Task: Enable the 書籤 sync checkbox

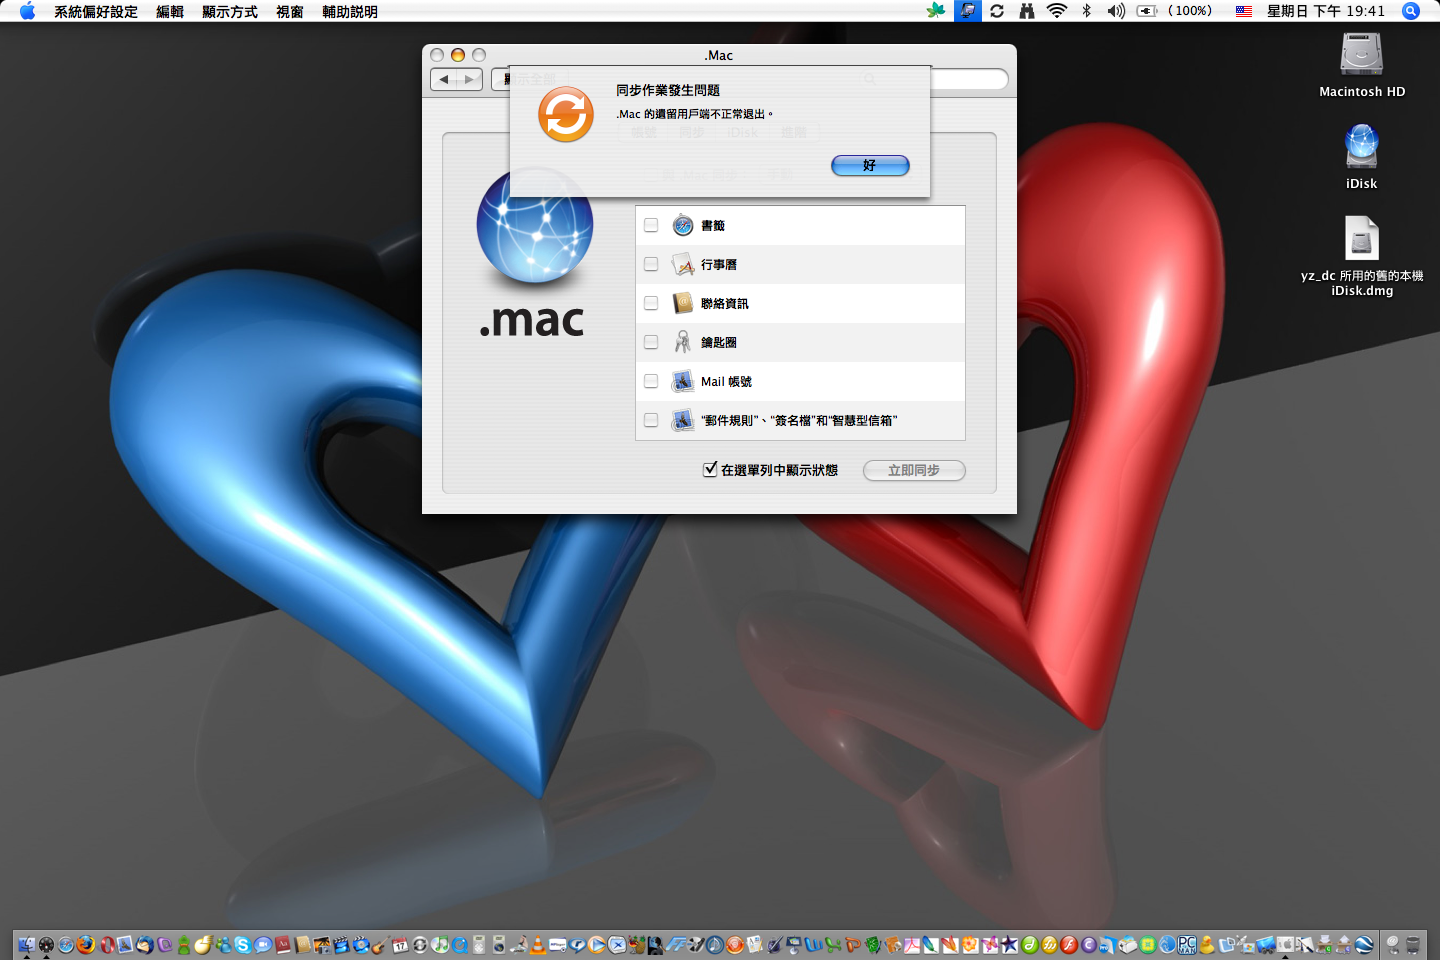Action: [651, 225]
